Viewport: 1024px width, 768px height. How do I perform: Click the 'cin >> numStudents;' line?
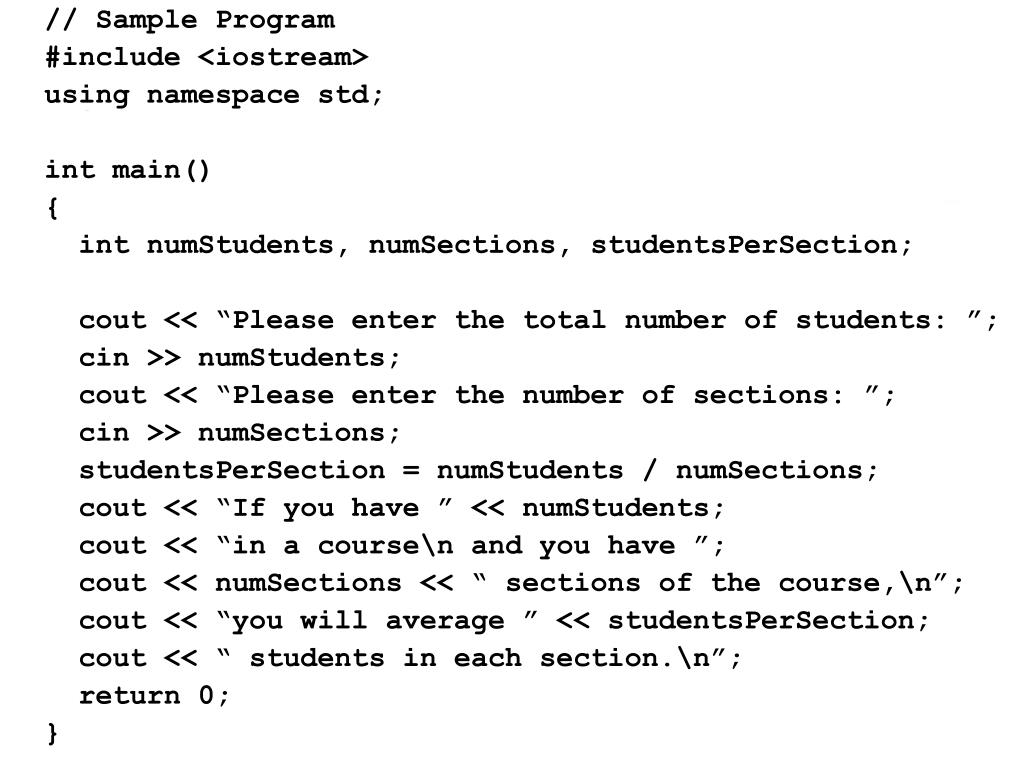click(239, 358)
